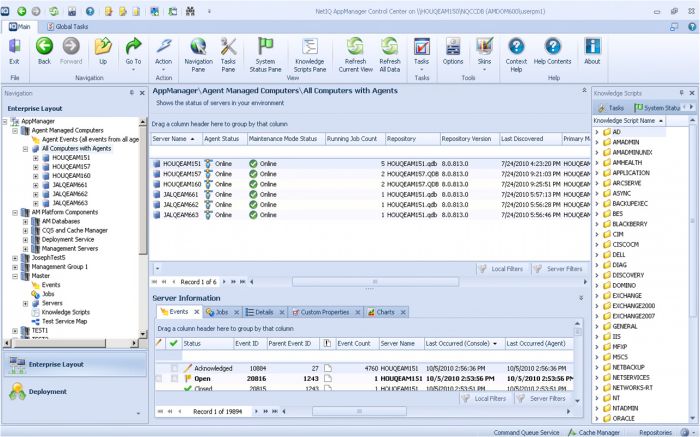This screenshot has width=700, height=437.
Task: Refresh Current View
Action: pos(355,54)
